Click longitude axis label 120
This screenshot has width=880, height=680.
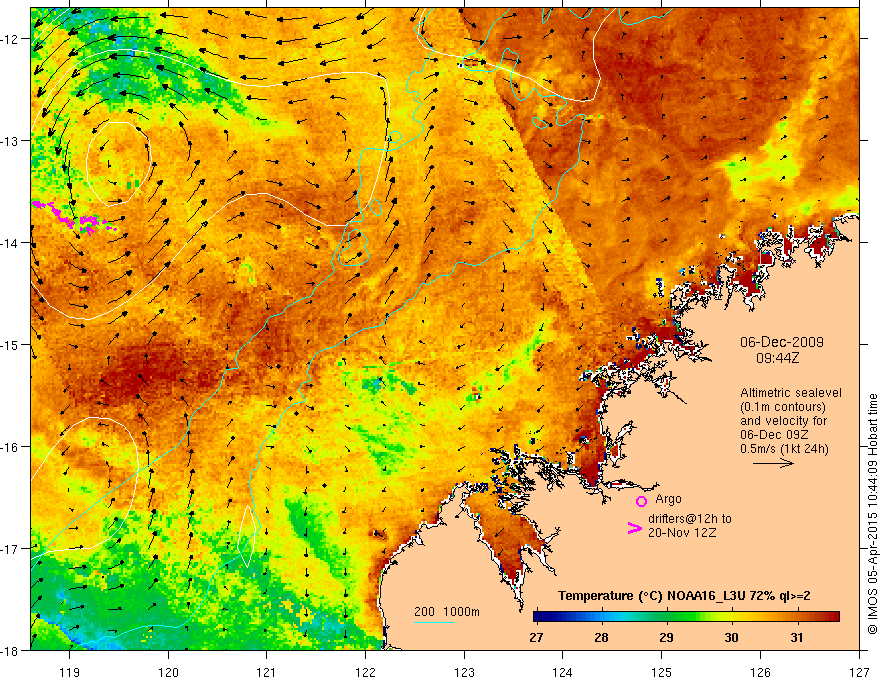(168, 672)
